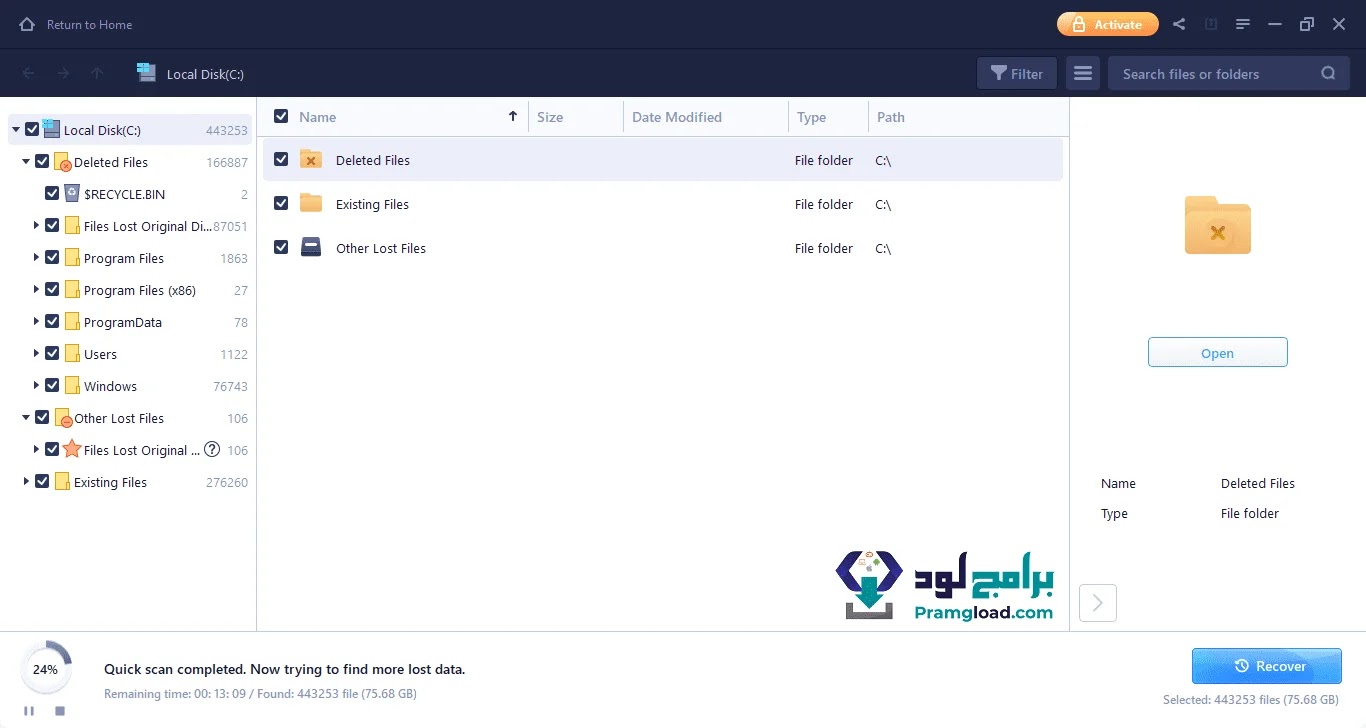Toggle the select-all checkbox in Name header
Image resolution: width=1366 pixels, height=728 pixels.
pyautogui.click(x=281, y=116)
